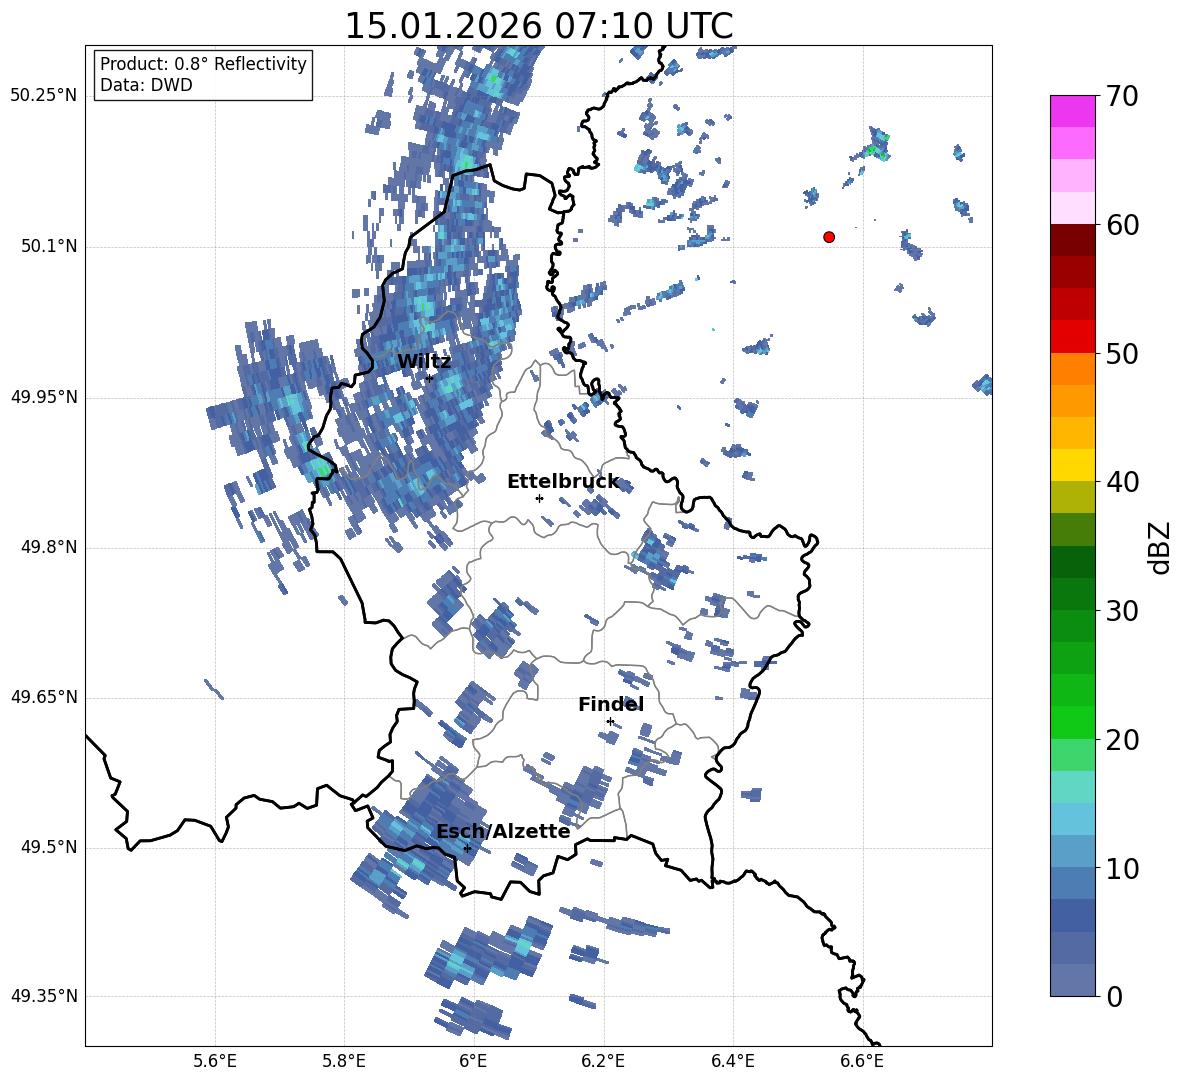Click the timestamp title 15.01.2026 07:10 UTC

[x=538, y=26]
